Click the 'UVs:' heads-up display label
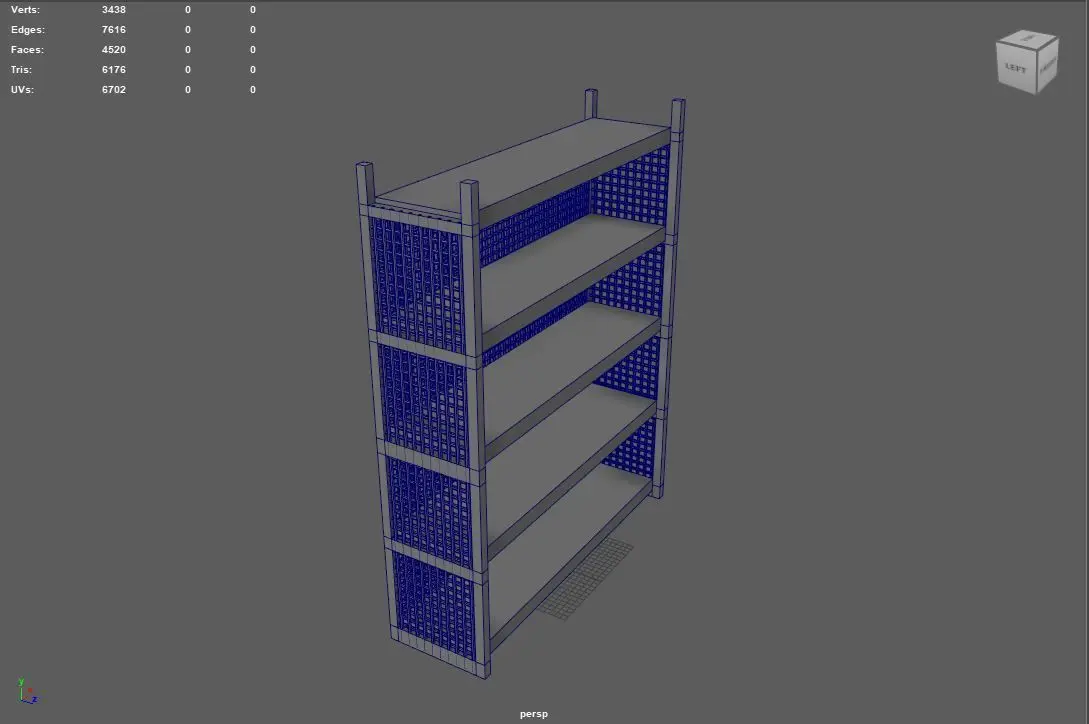 point(22,90)
